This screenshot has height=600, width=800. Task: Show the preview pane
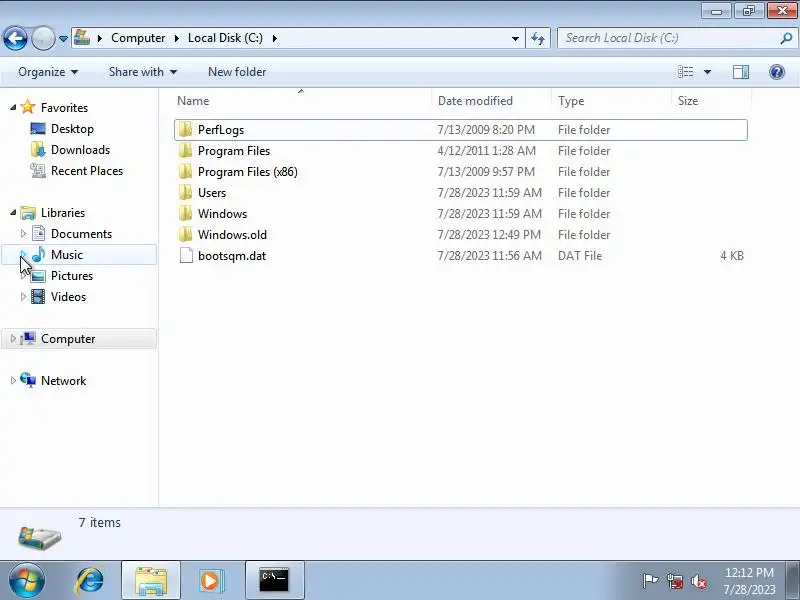coord(741,72)
